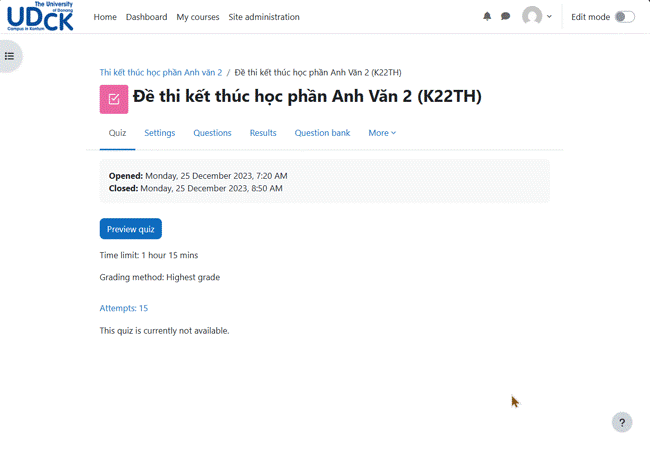Open Site administration in top navigation
The height and width of the screenshot is (450, 650).
(x=263, y=17)
